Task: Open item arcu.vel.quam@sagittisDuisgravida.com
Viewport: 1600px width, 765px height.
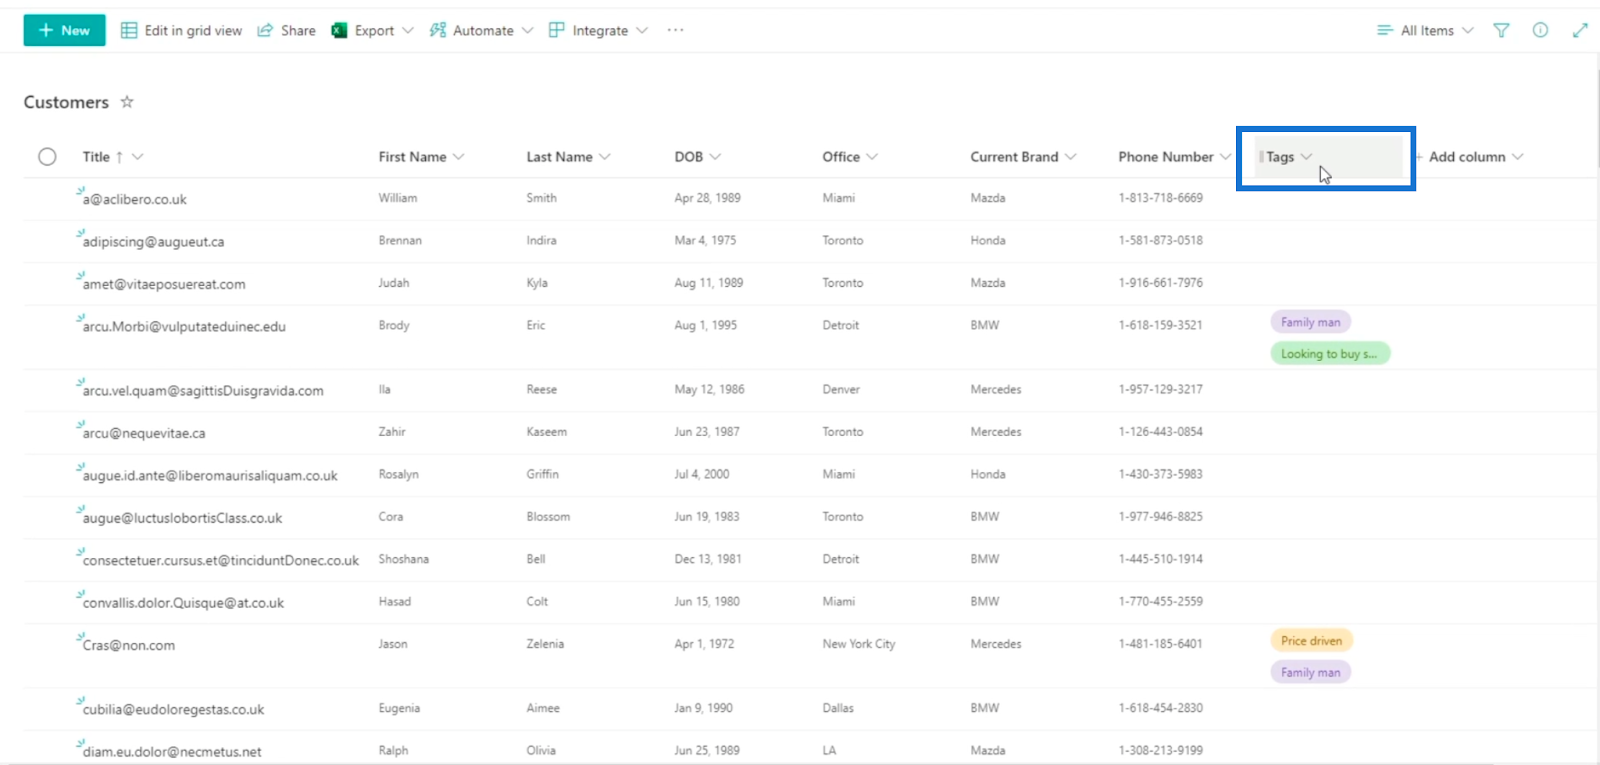Action: (x=203, y=391)
